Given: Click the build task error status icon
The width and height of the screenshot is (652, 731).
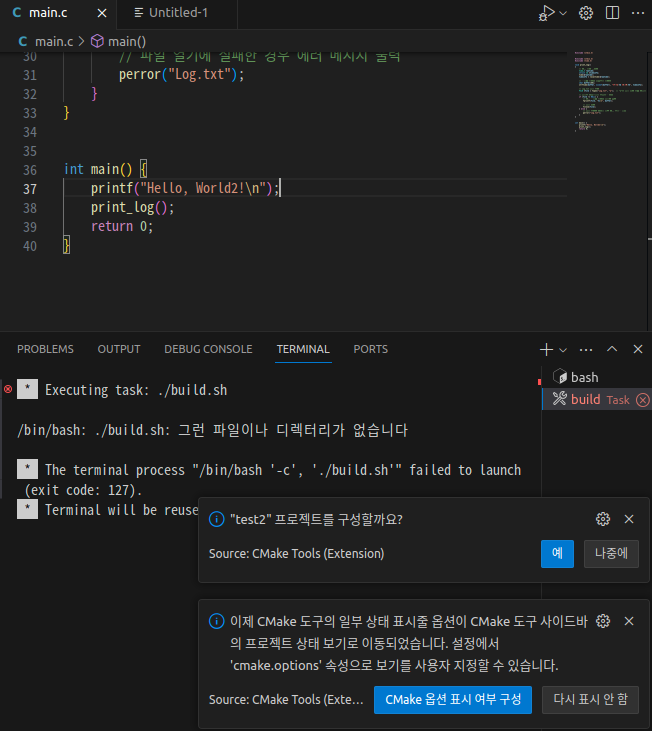Looking at the screenshot, I should pos(643,400).
